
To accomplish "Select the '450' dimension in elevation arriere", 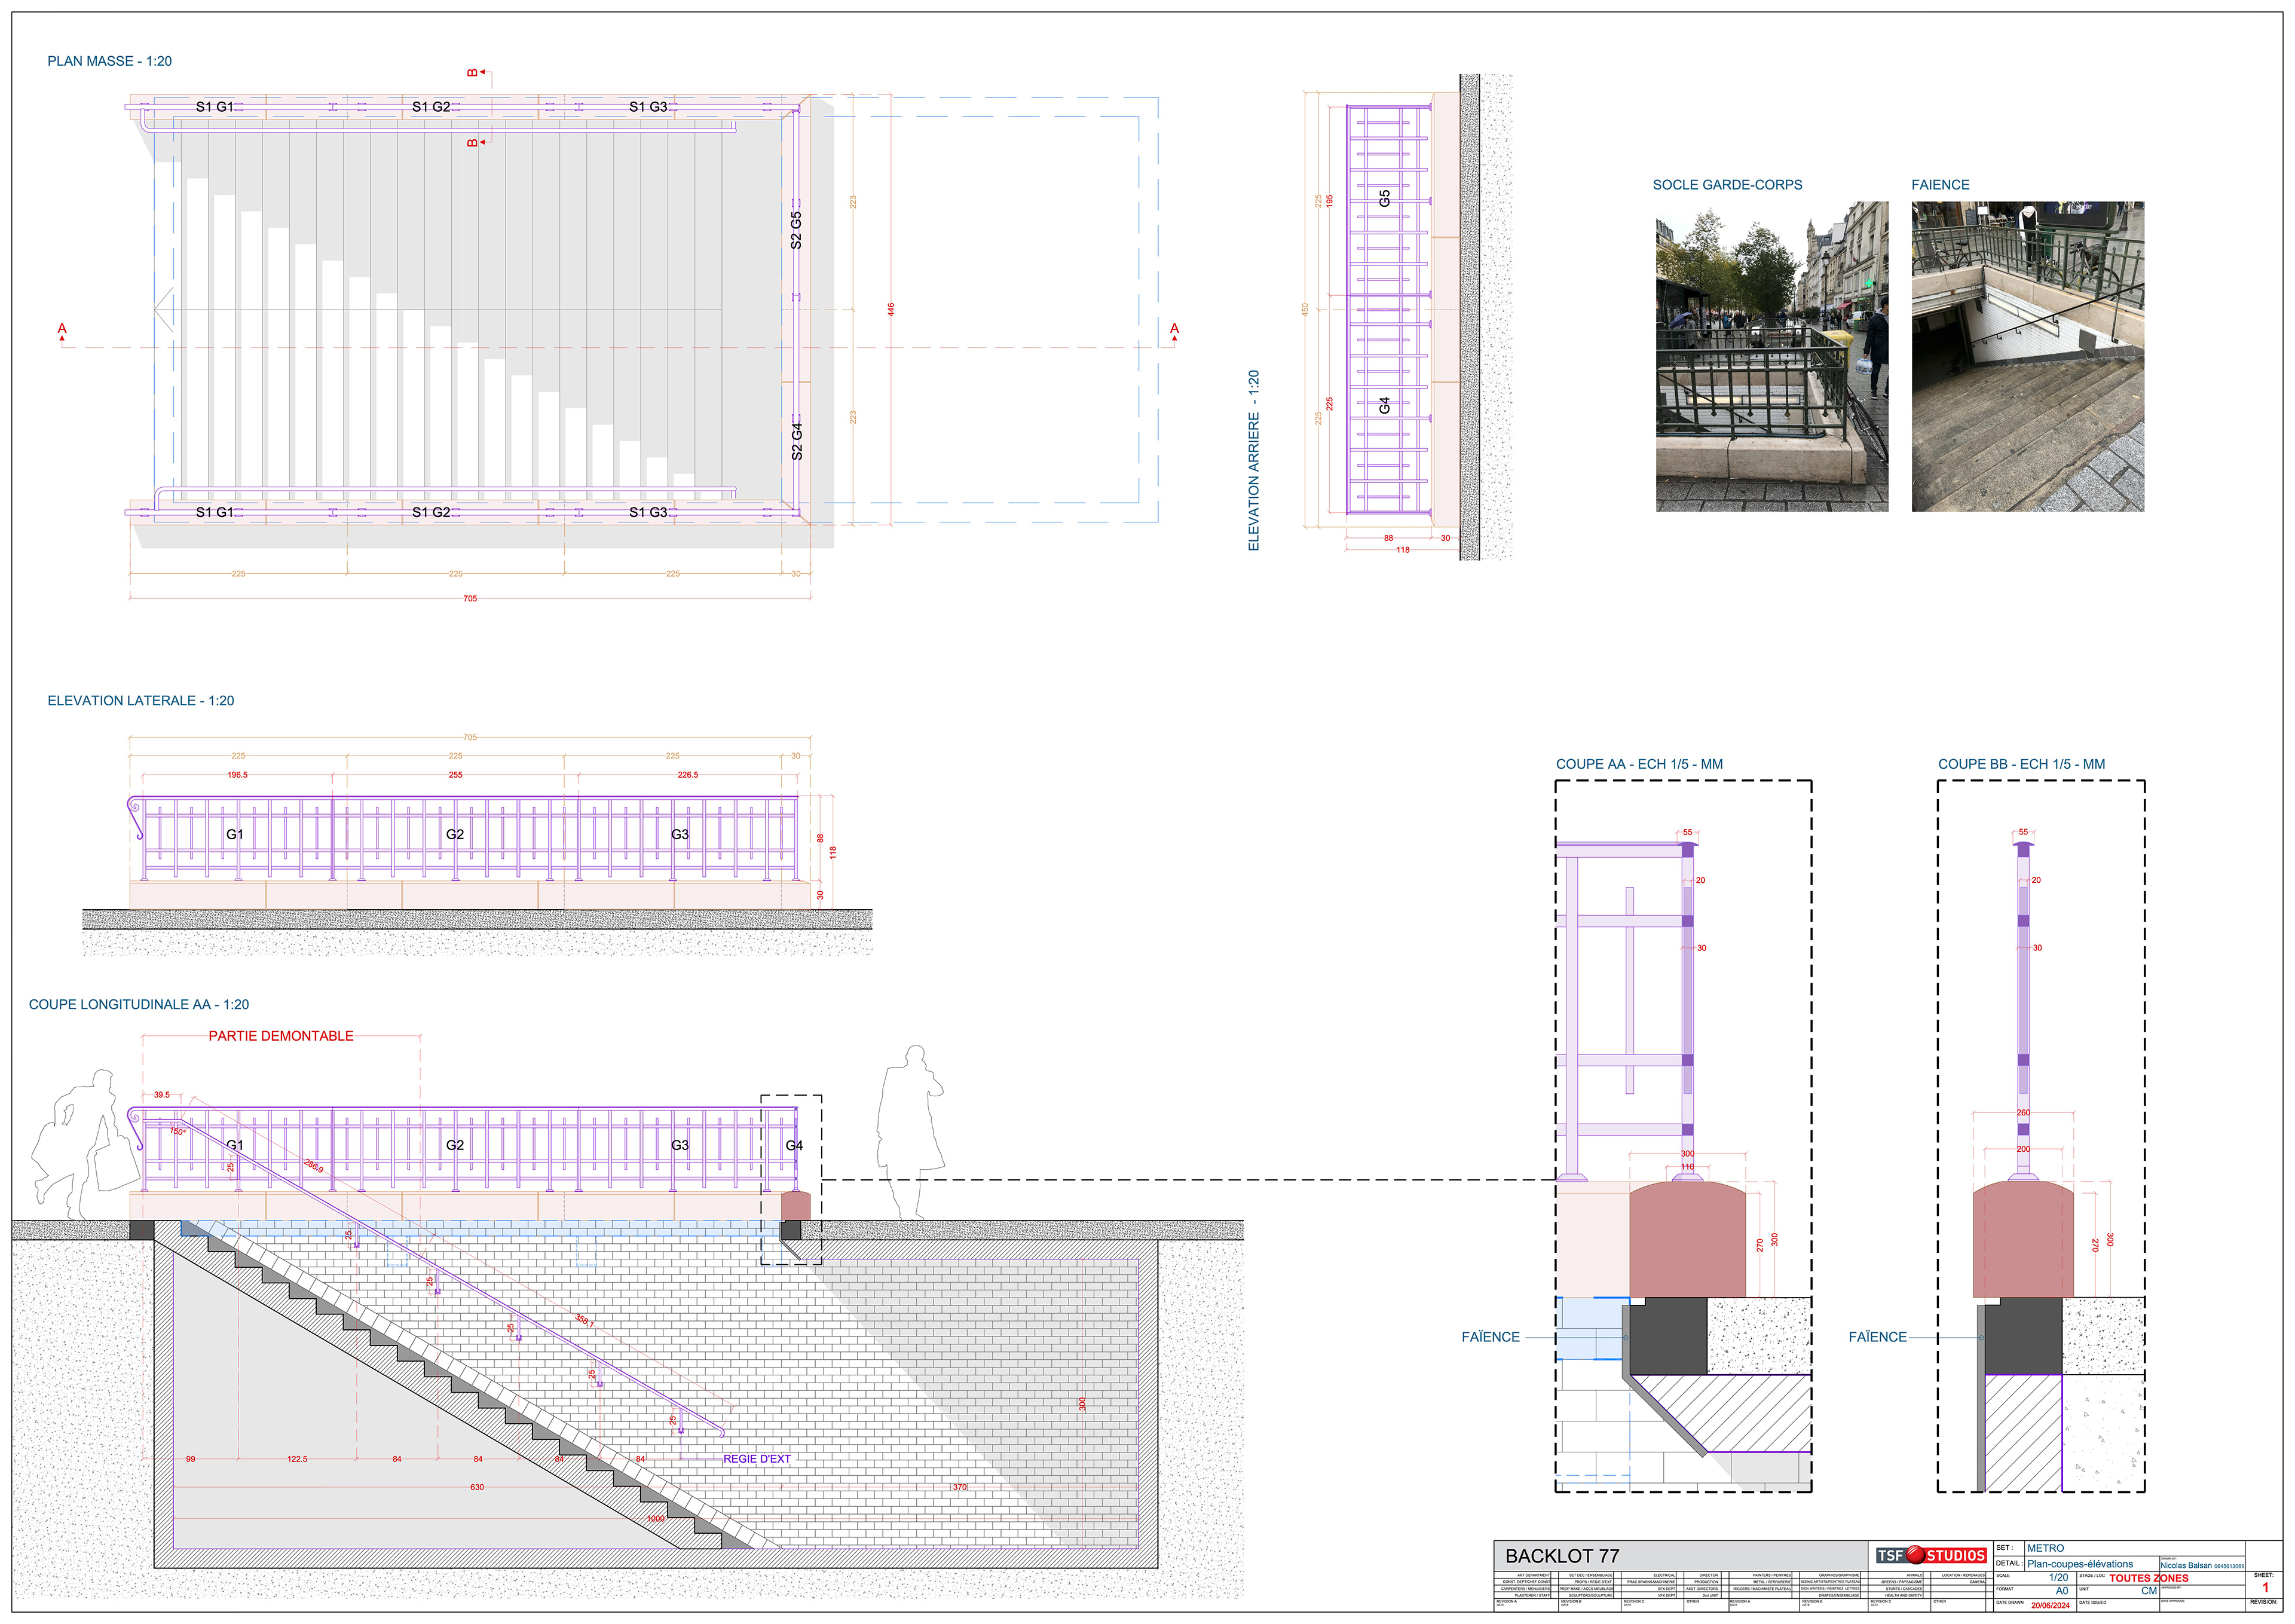I will tap(1305, 310).
